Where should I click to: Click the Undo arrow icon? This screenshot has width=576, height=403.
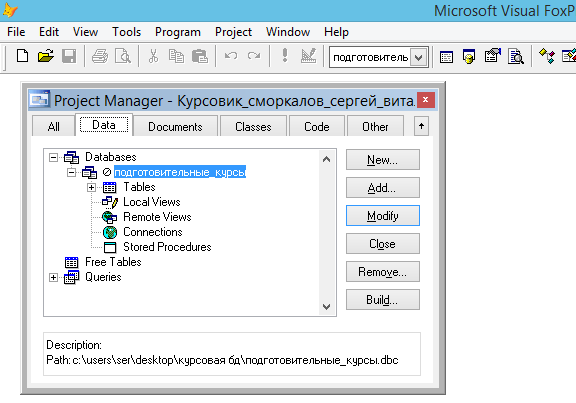pyautogui.click(x=231, y=56)
